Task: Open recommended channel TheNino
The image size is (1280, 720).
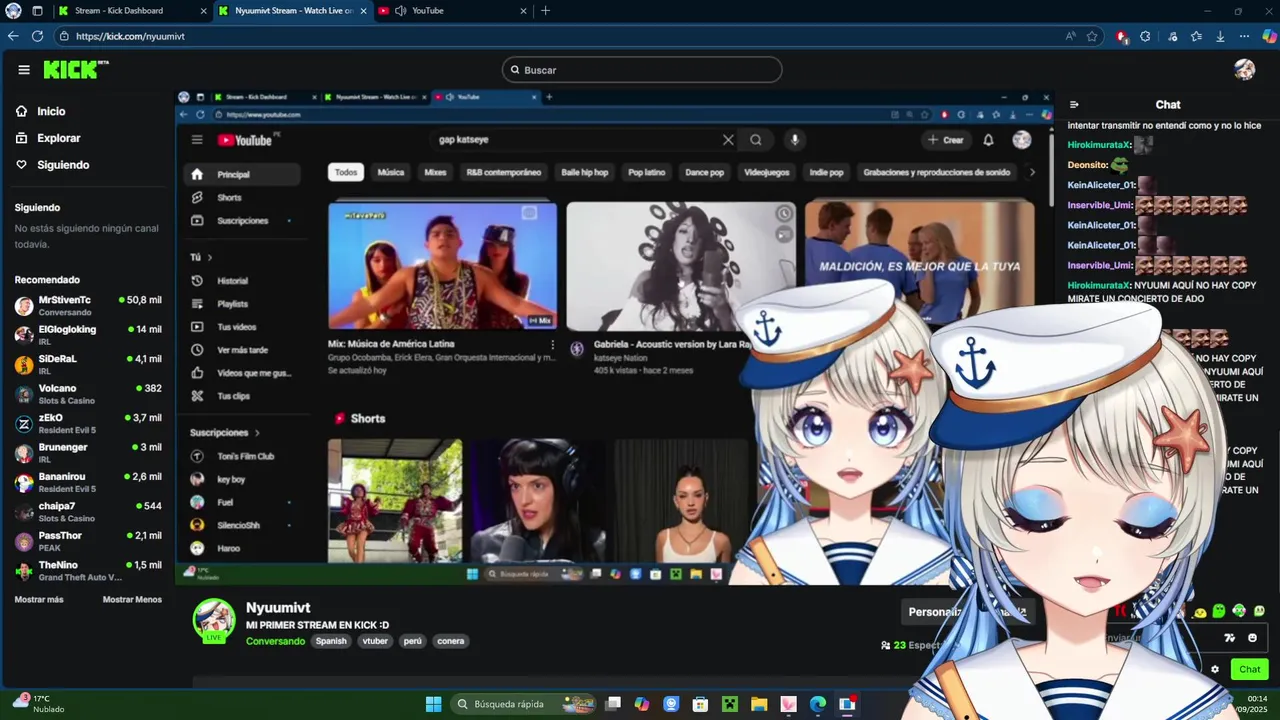Action: (x=88, y=570)
